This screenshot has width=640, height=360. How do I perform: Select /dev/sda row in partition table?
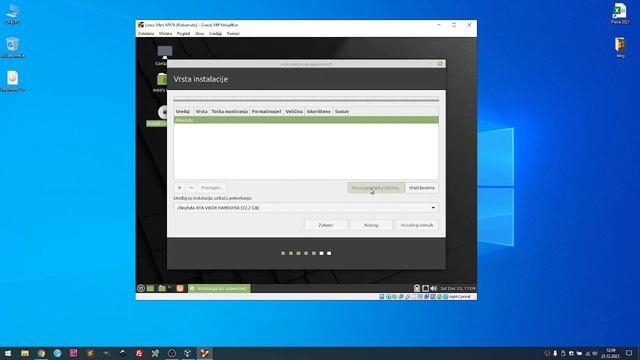[306, 120]
